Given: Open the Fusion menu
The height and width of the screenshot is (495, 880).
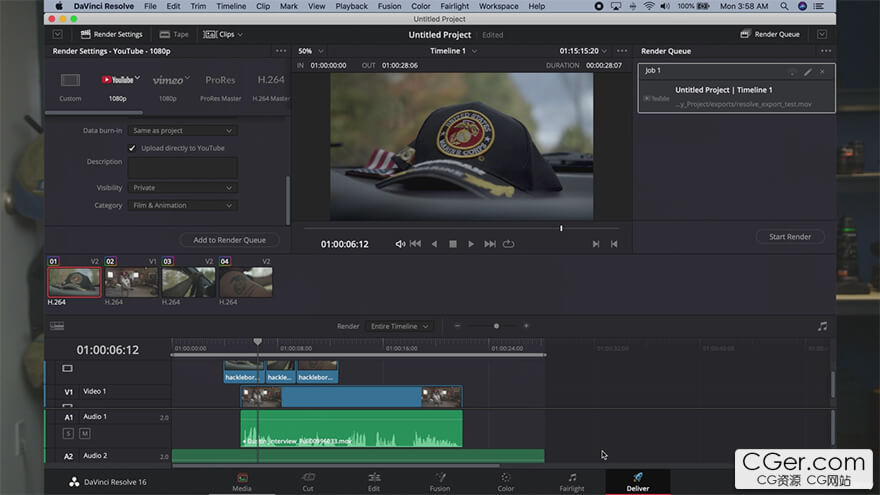Looking at the screenshot, I should point(389,6).
